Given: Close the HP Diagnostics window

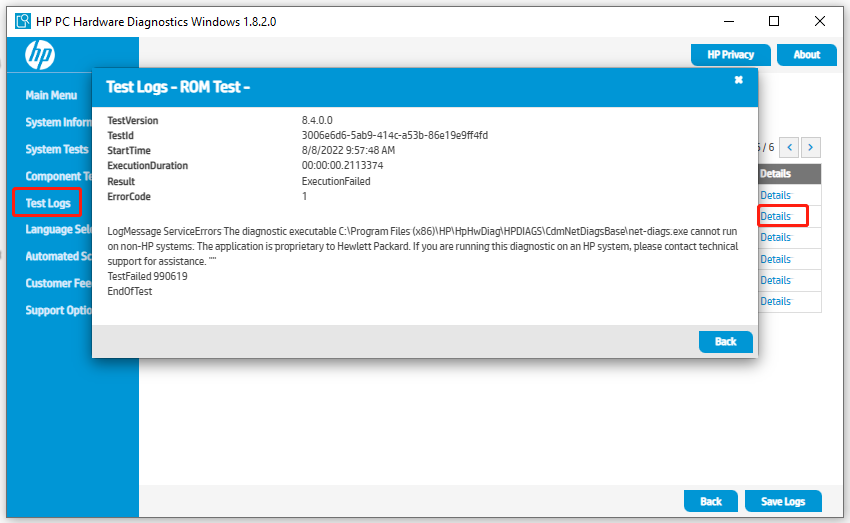Looking at the screenshot, I should tap(820, 21).
